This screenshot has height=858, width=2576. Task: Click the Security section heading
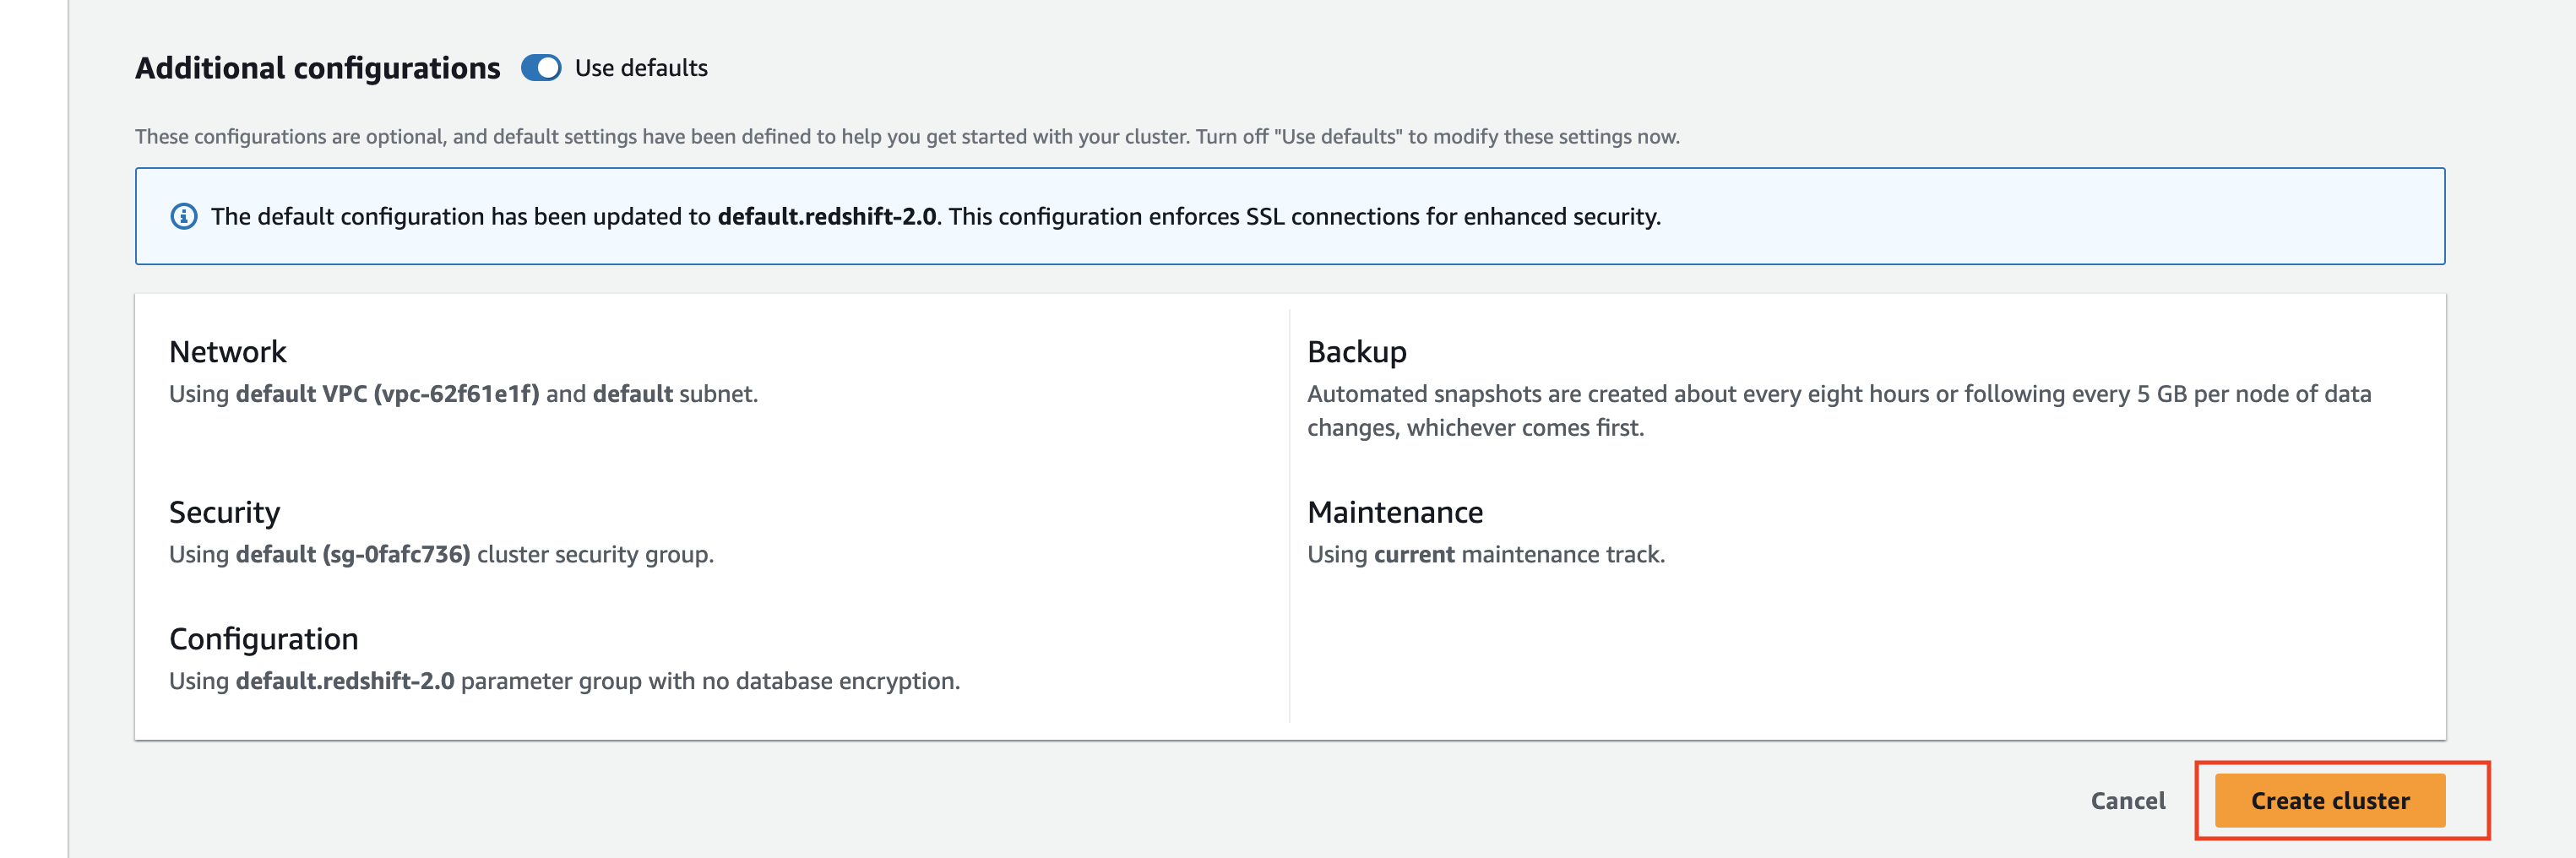click(x=224, y=512)
